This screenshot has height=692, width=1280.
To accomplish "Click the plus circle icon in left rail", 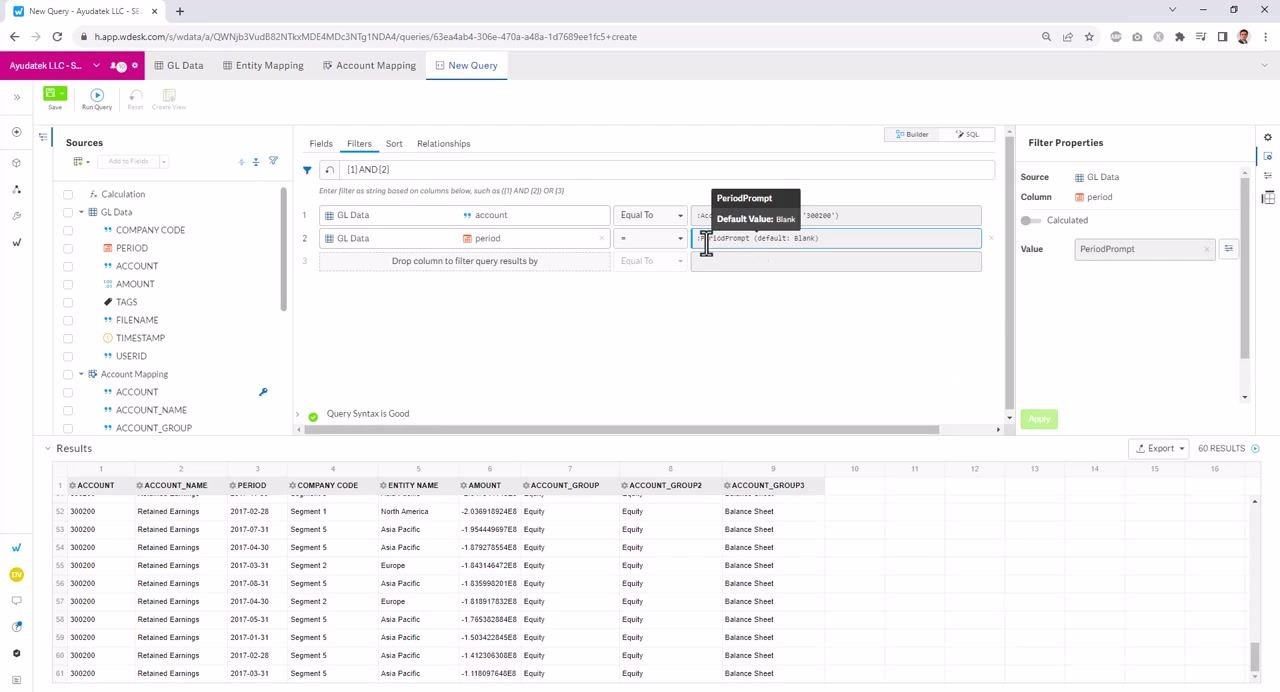I will (x=16, y=132).
